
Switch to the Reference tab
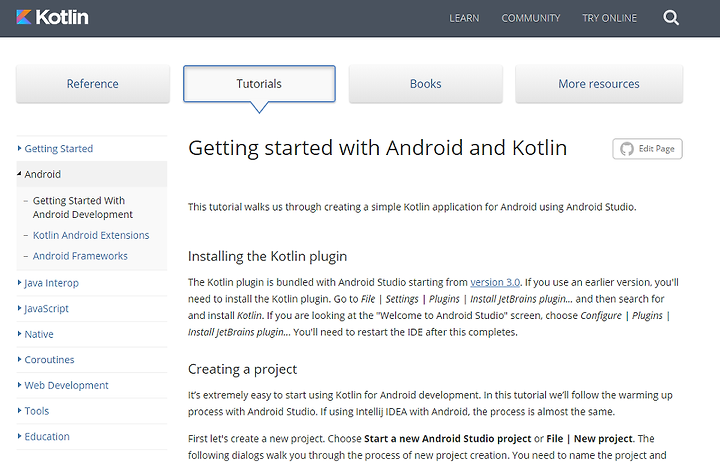[x=93, y=84]
